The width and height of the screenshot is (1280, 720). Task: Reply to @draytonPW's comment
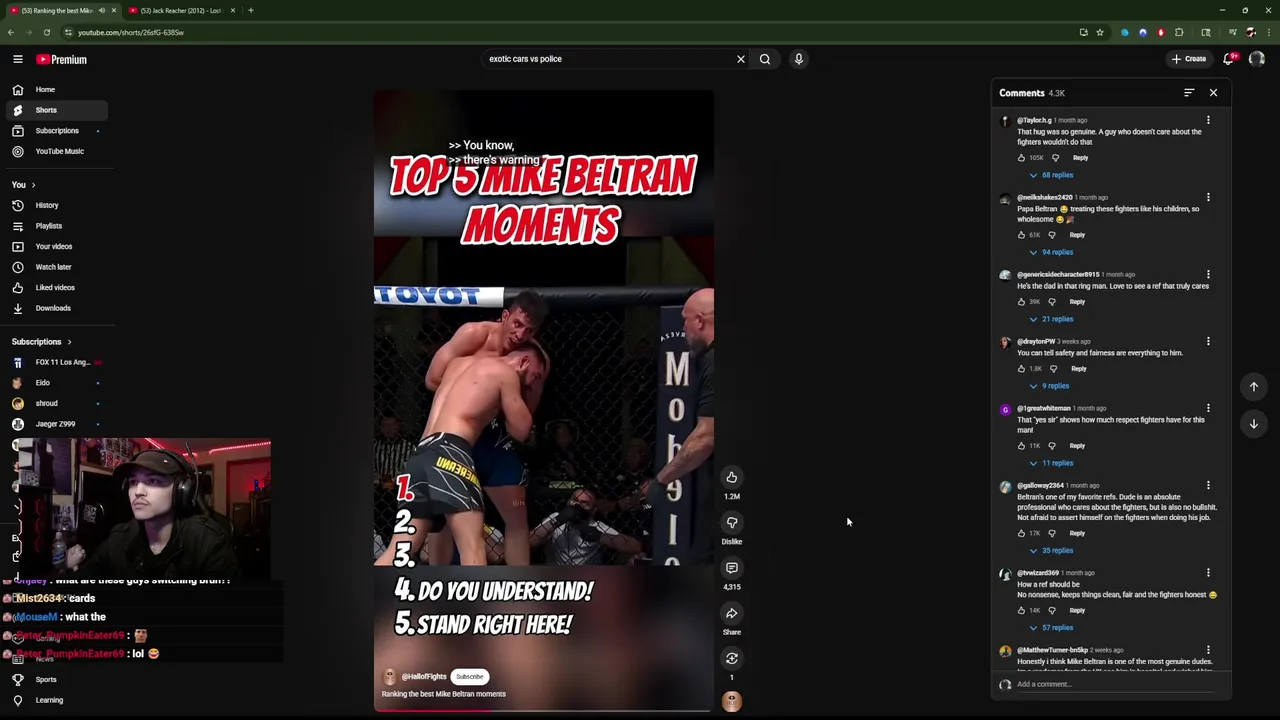(x=1078, y=369)
